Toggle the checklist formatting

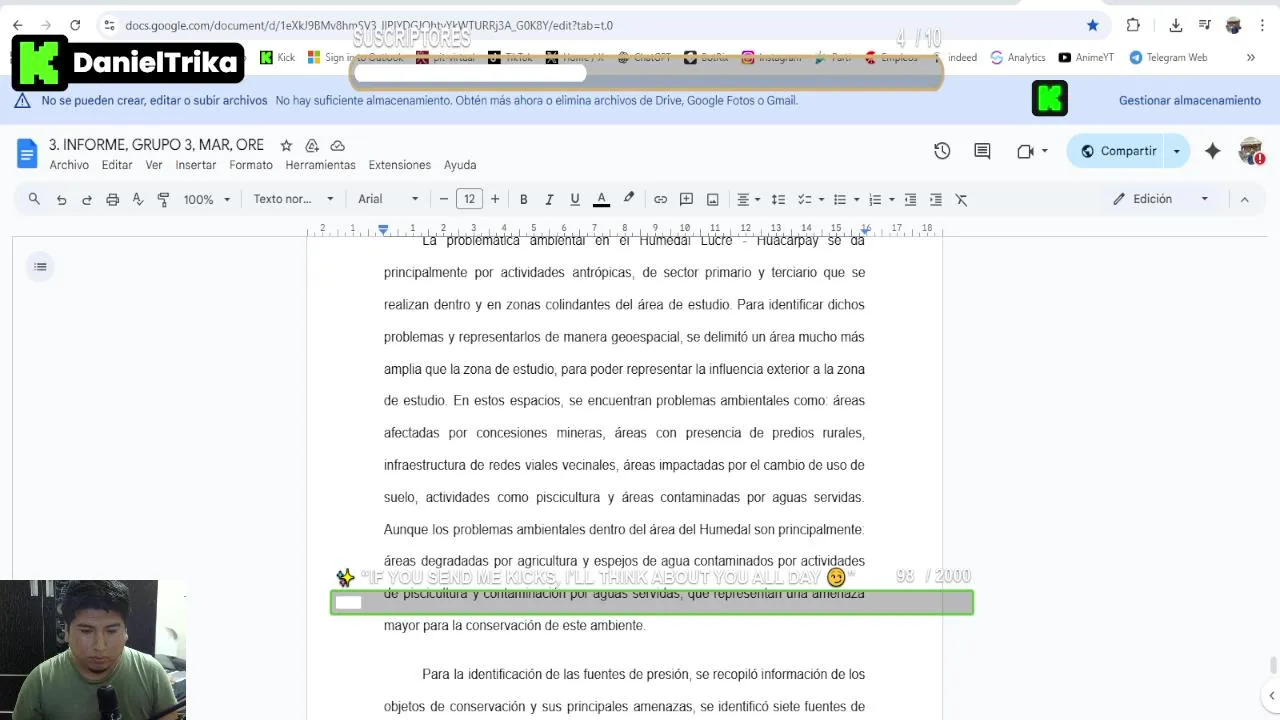click(804, 199)
